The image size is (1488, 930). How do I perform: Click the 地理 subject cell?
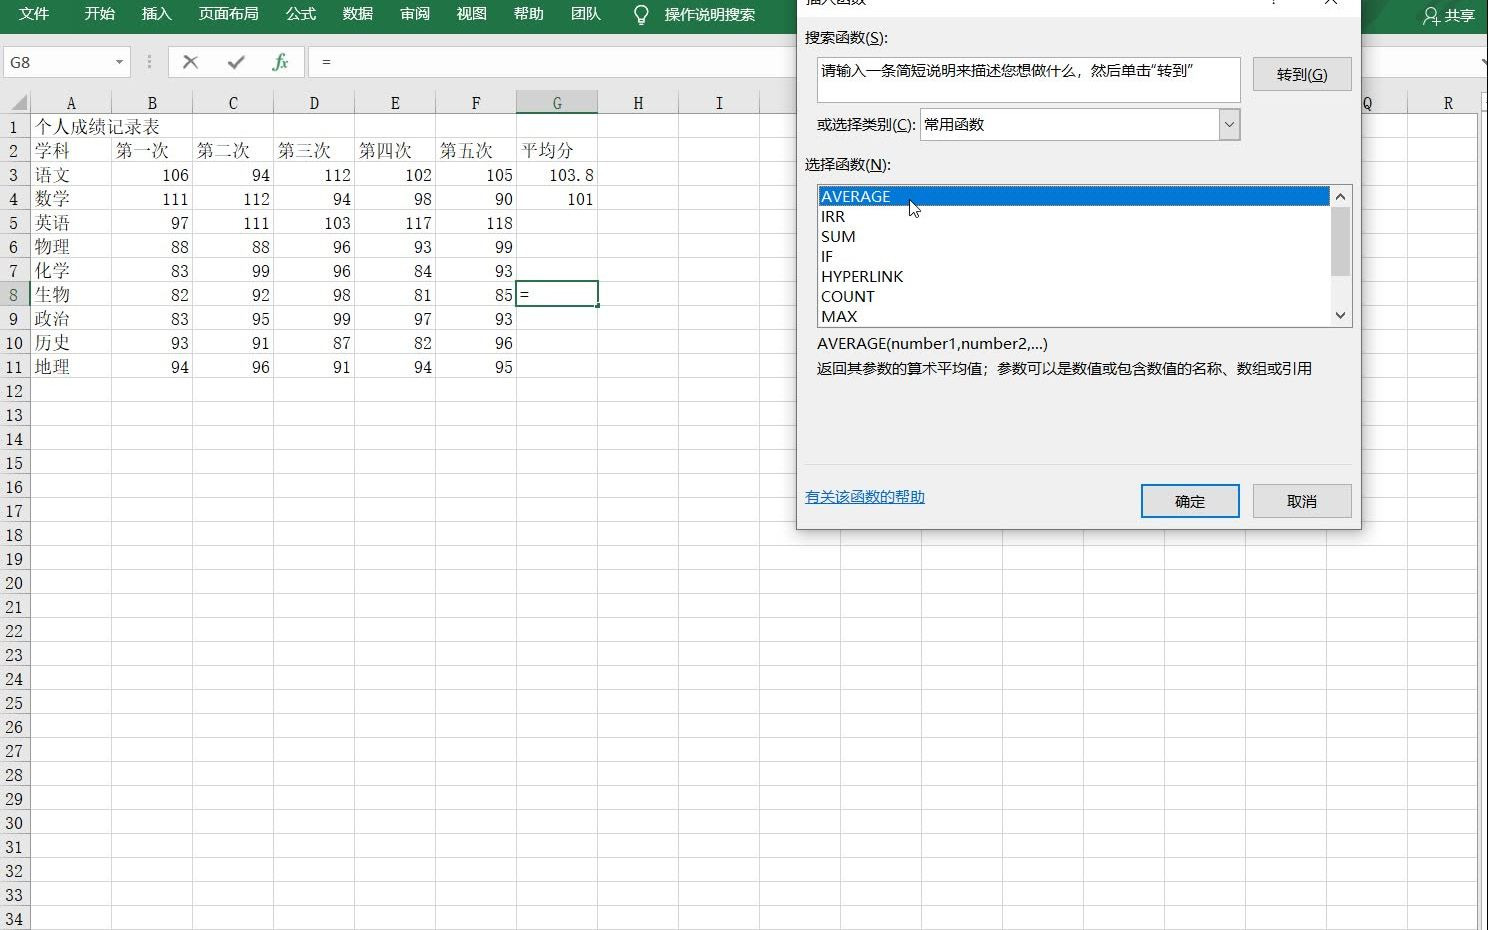(71, 367)
